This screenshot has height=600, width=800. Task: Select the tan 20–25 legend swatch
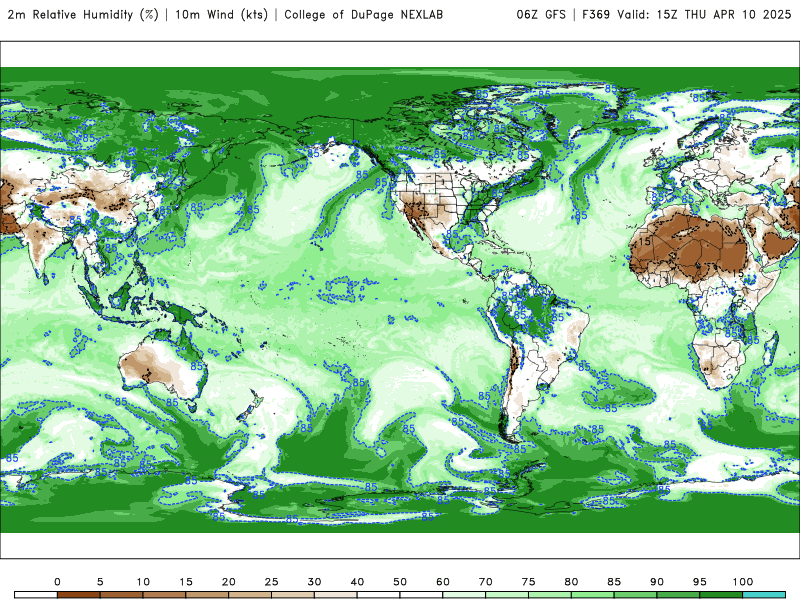pos(250,595)
